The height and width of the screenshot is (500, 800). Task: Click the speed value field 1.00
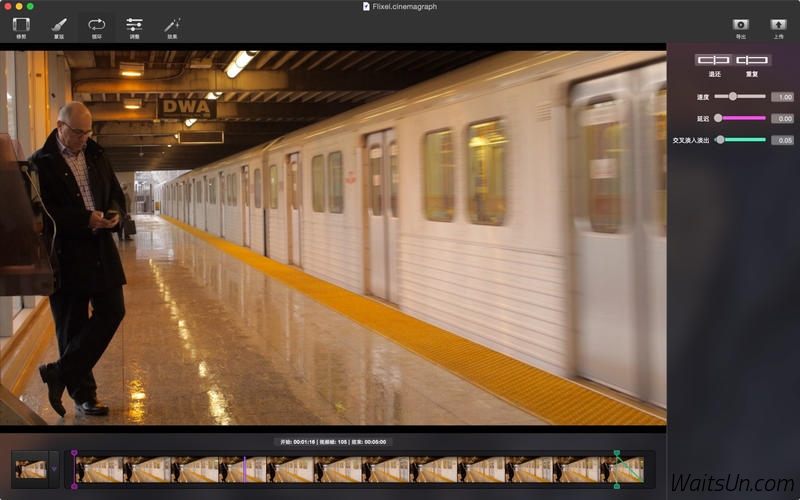[x=782, y=97]
